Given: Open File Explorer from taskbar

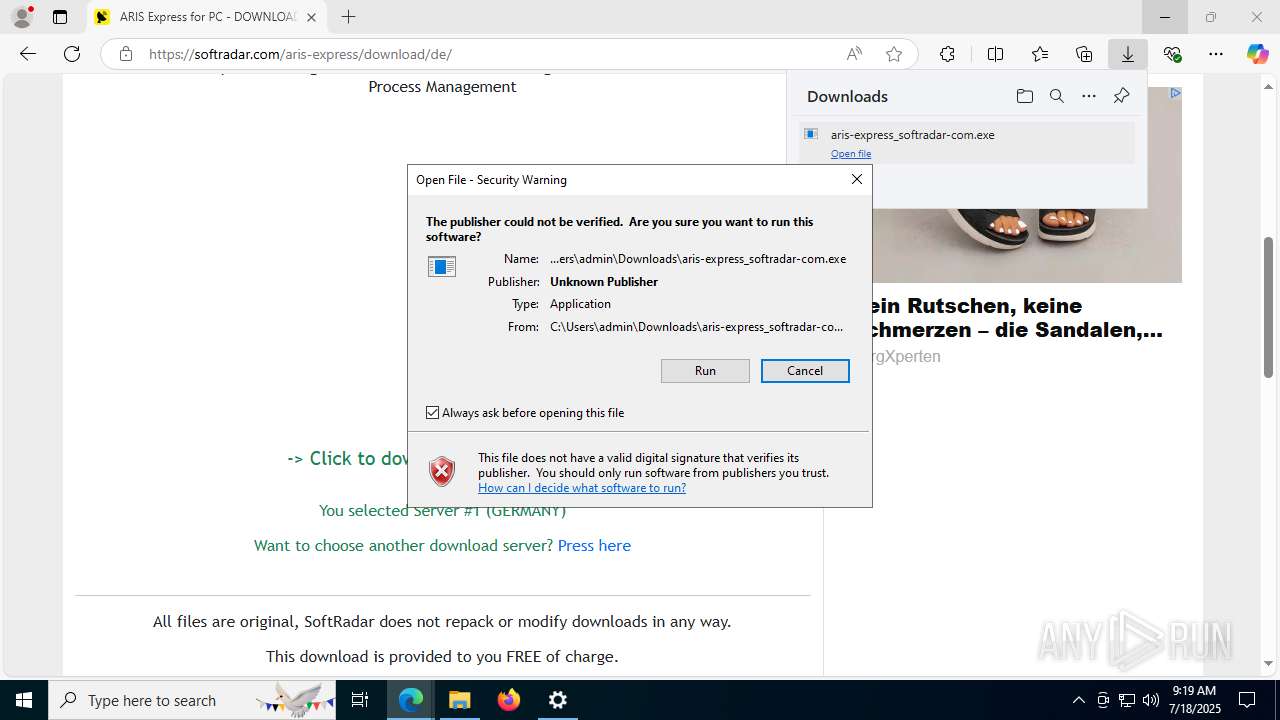Looking at the screenshot, I should 460,700.
